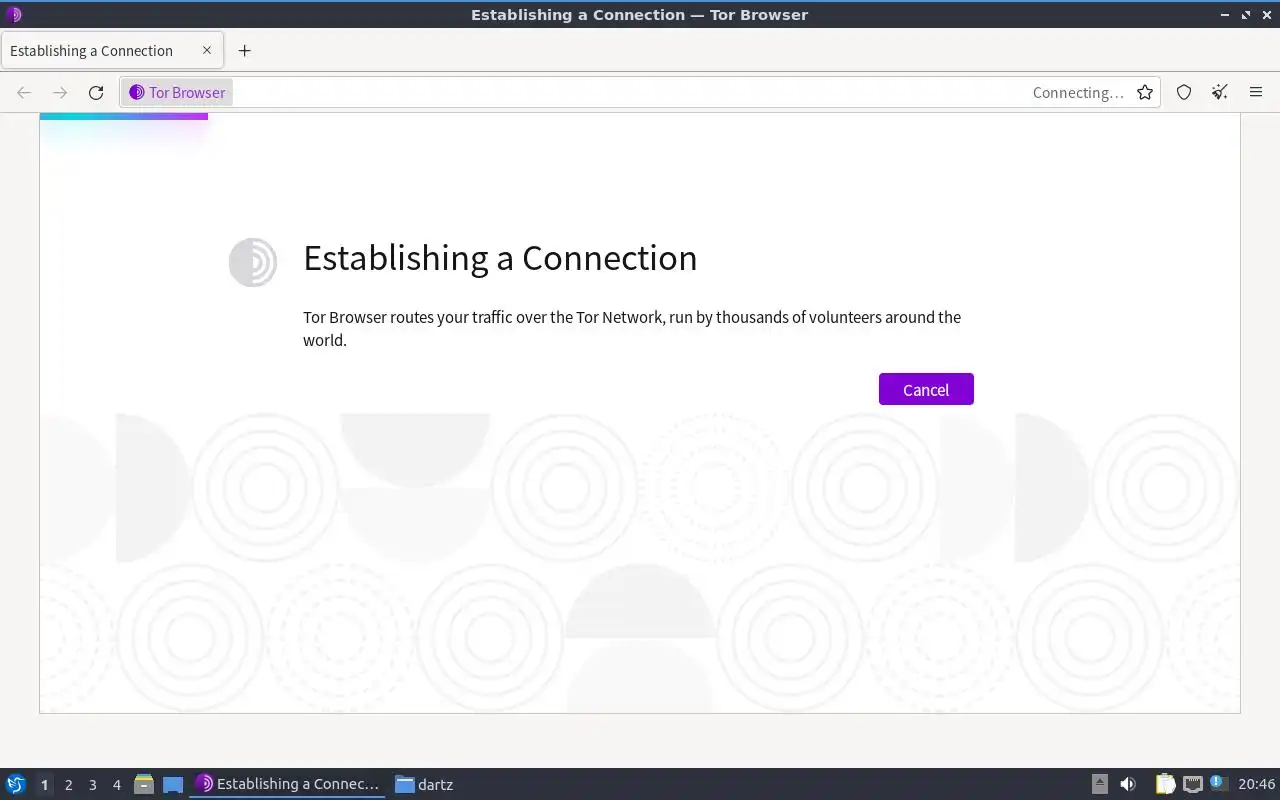This screenshot has width=1280, height=800.
Task: Select the Establishing a Connection tab
Action: tap(112, 50)
